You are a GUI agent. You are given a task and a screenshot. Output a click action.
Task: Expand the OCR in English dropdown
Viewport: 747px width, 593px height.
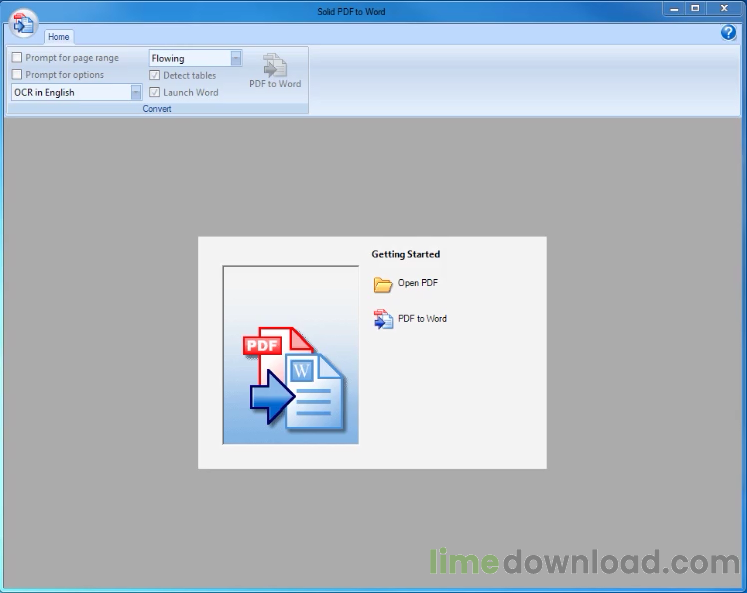[x=136, y=92]
